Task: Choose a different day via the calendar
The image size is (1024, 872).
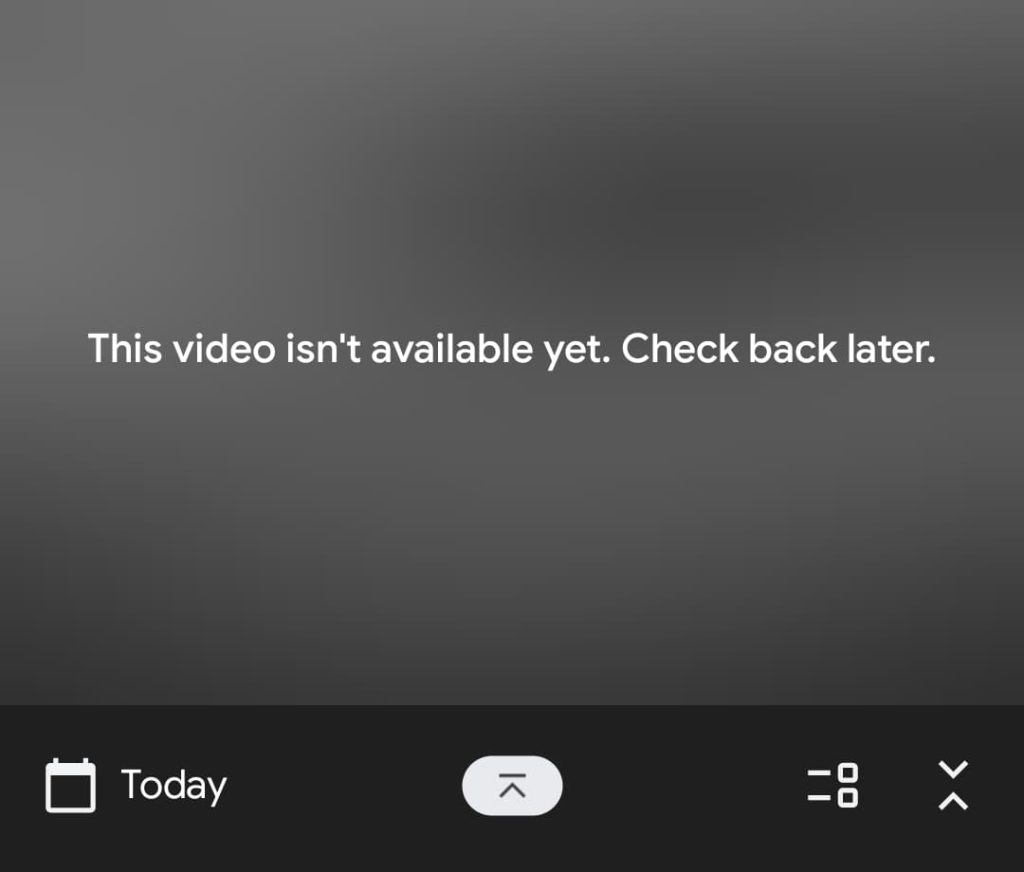Action: tap(71, 785)
